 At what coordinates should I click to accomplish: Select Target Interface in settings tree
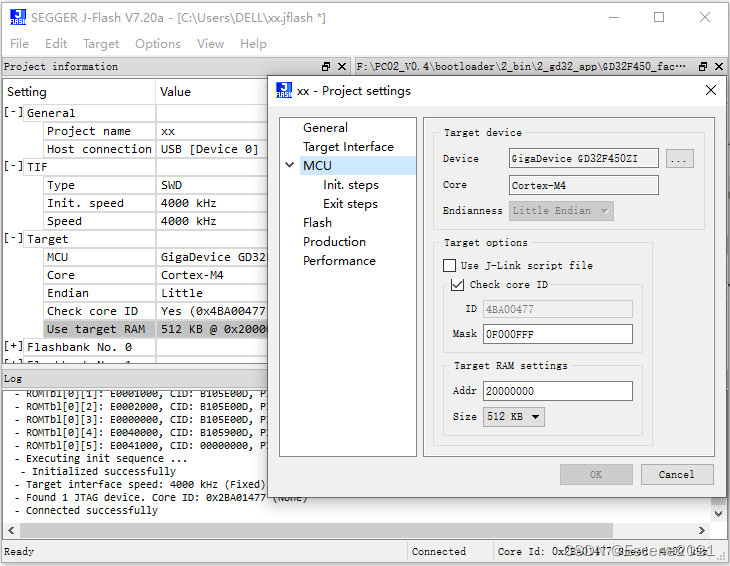[348, 147]
